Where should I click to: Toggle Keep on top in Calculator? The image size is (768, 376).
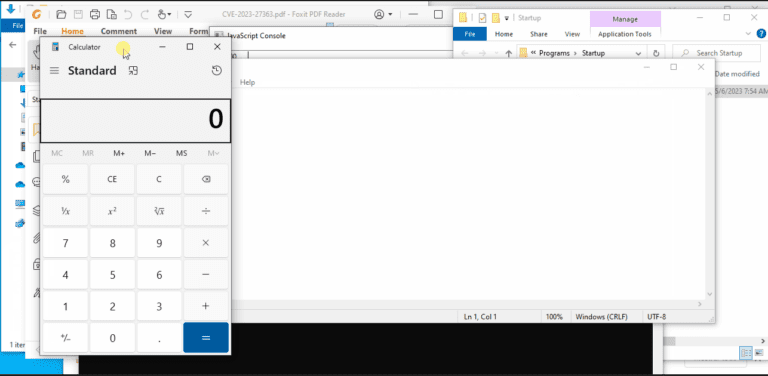[133, 70]
